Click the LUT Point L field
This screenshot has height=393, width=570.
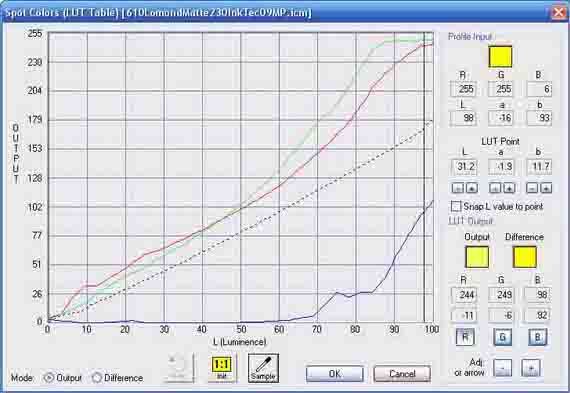coord(465,167)
